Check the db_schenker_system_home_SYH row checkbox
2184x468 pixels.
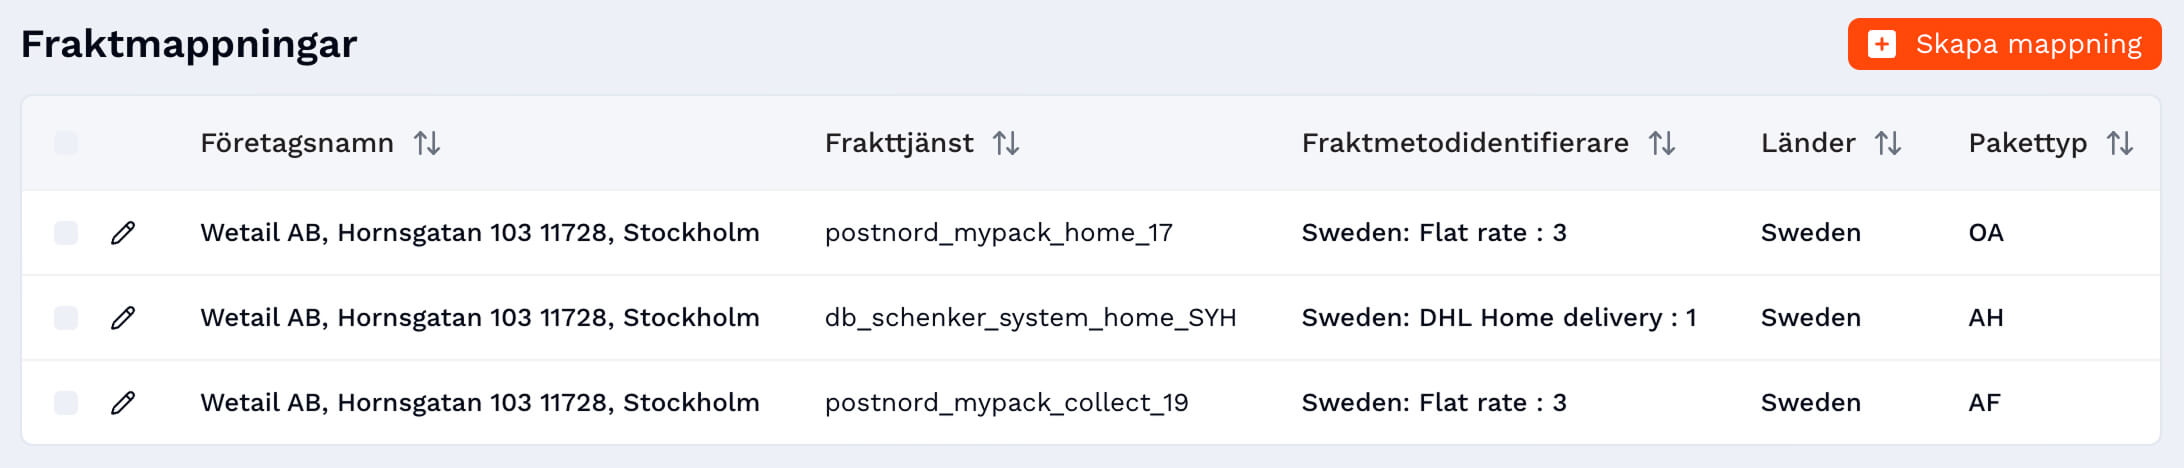coord(66,318)
